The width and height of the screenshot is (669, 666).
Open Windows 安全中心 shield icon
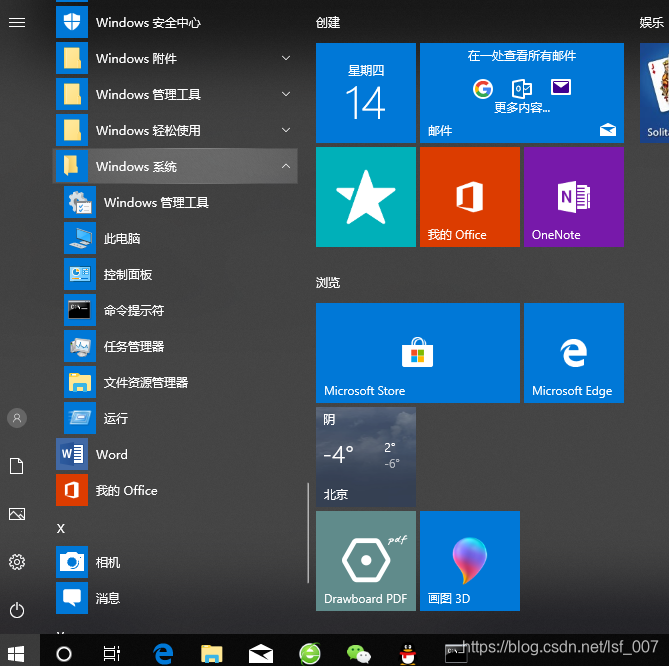72,22
